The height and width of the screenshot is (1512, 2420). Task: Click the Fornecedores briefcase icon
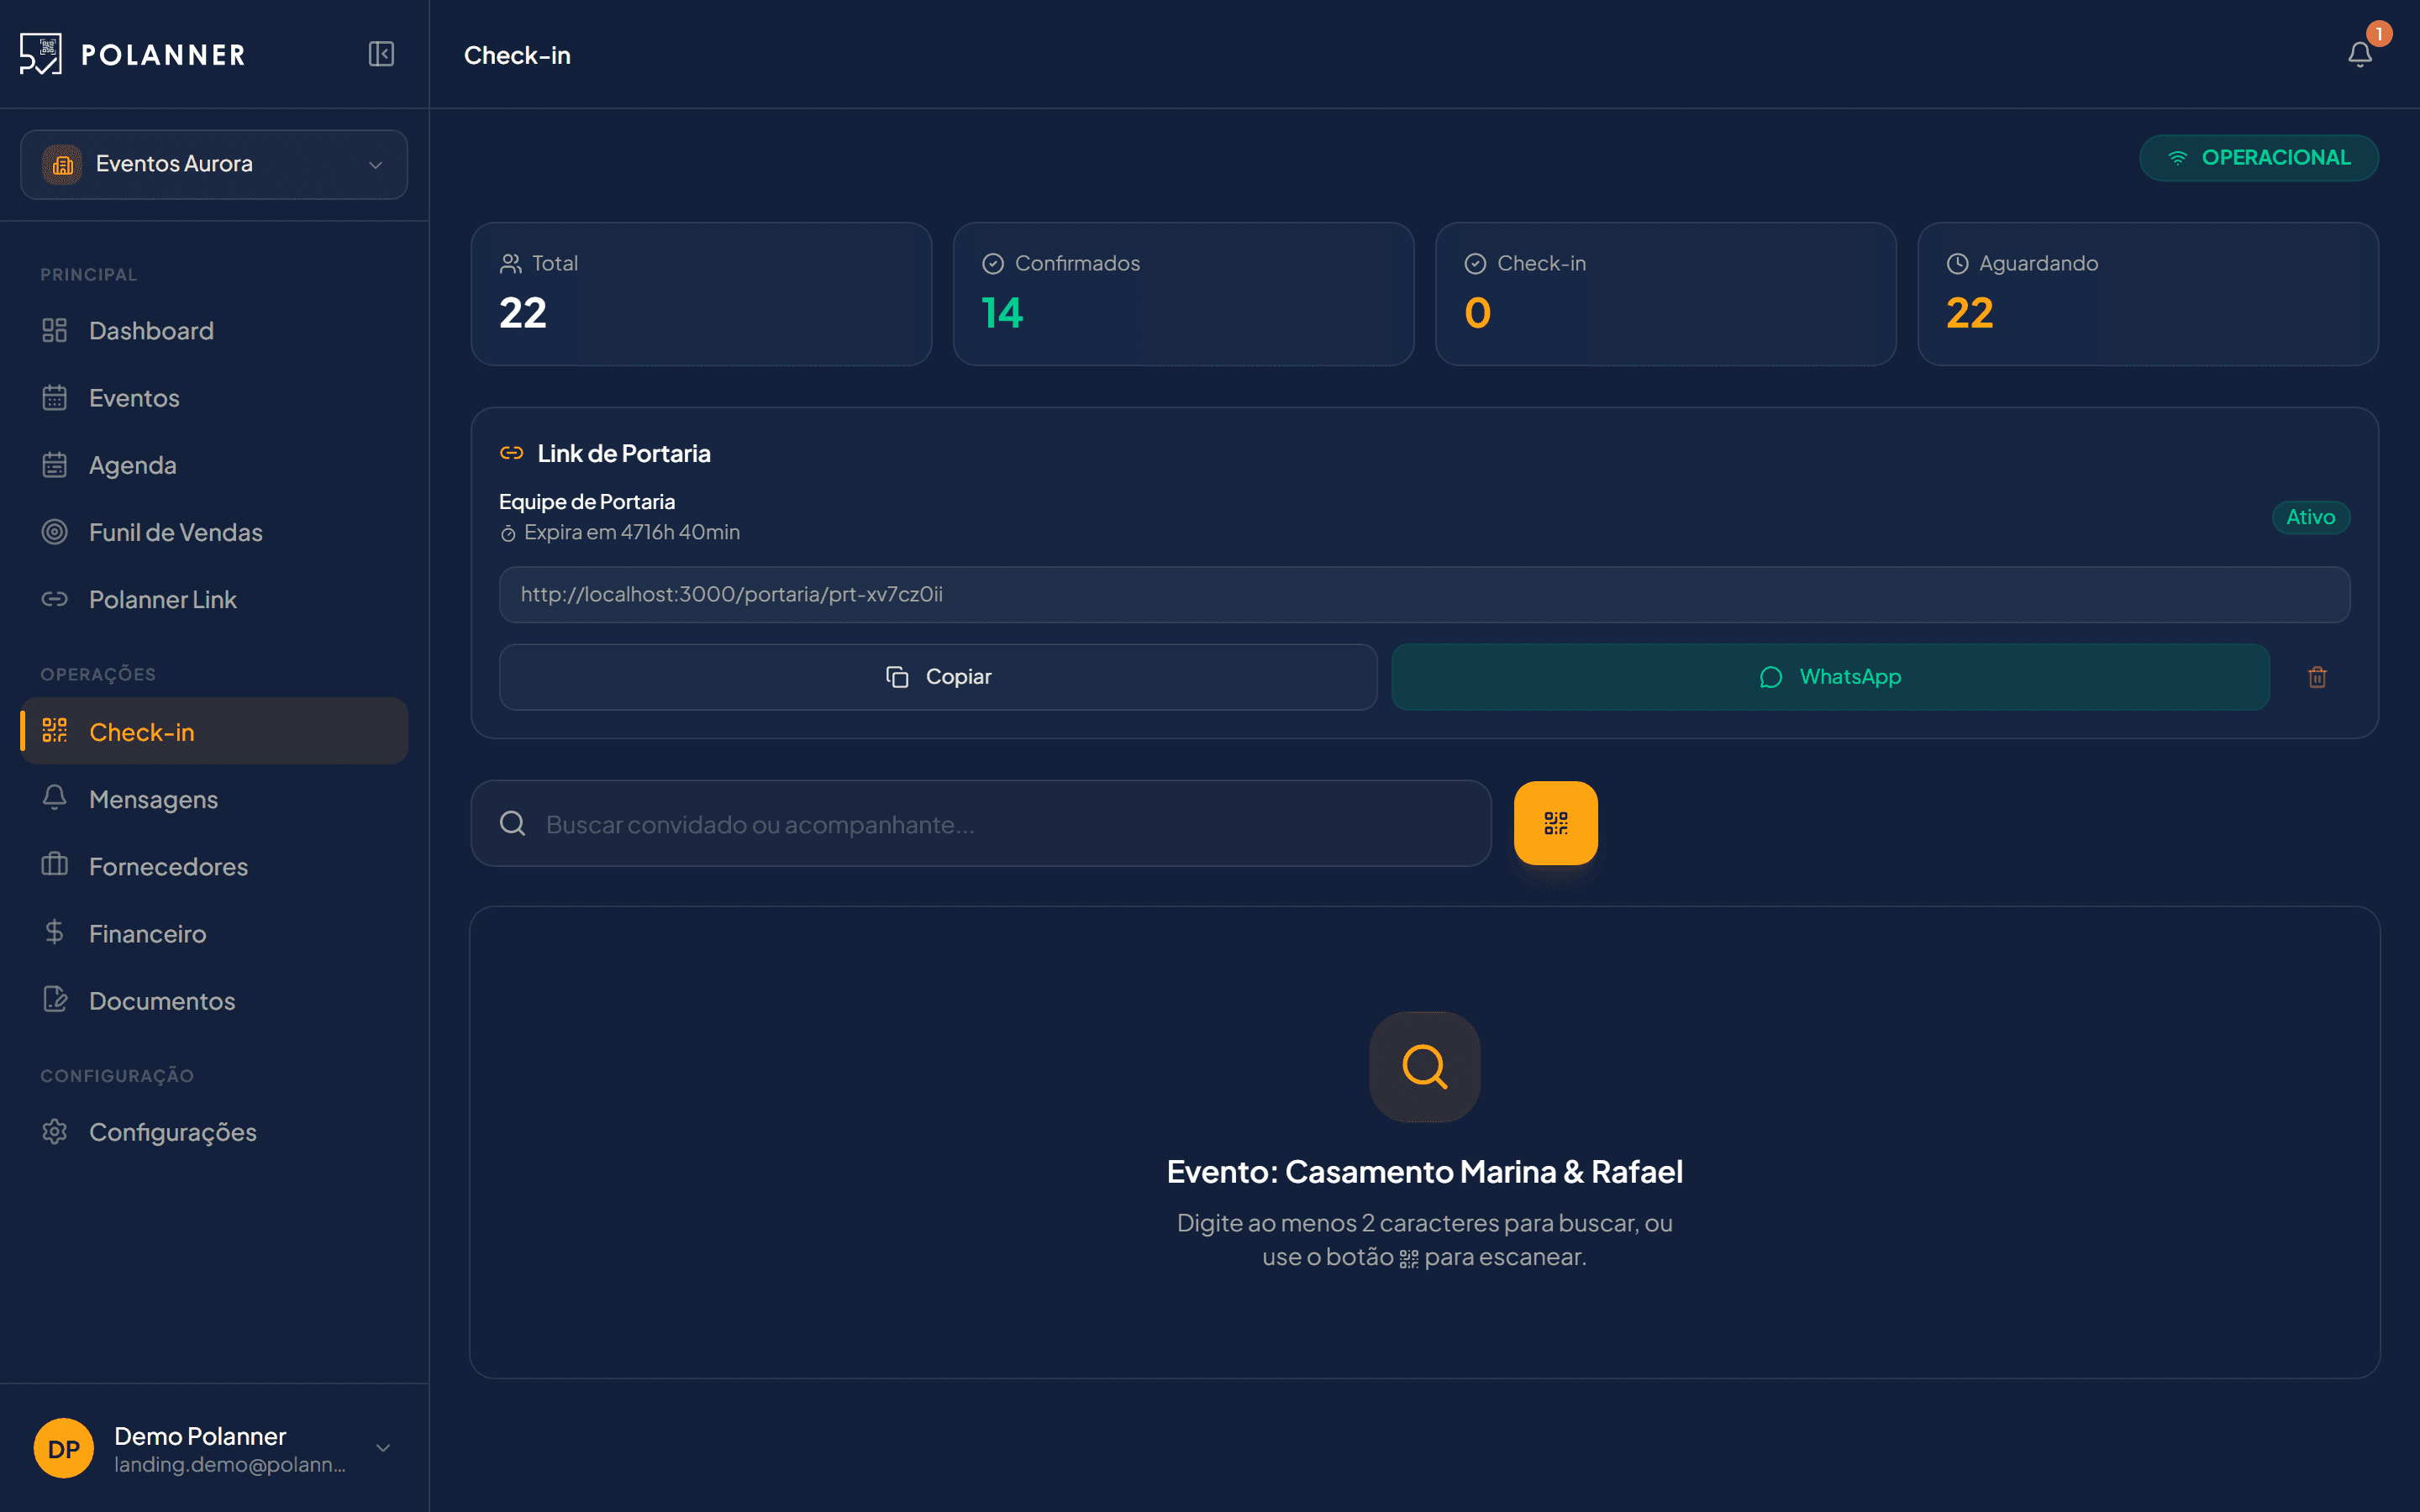click(55, 864)
